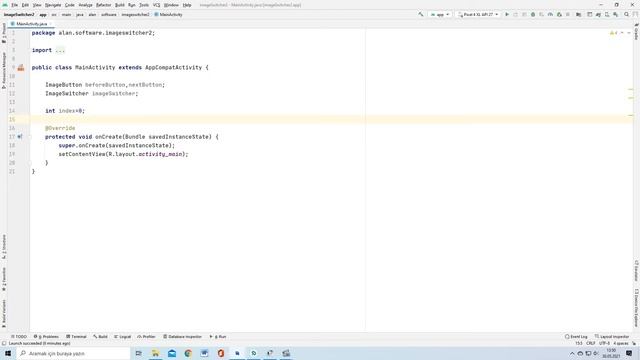Toggle tool window bars icon in status bar
Screen dimensions: 640x360
pyautogui.click(x=4, y=344)
